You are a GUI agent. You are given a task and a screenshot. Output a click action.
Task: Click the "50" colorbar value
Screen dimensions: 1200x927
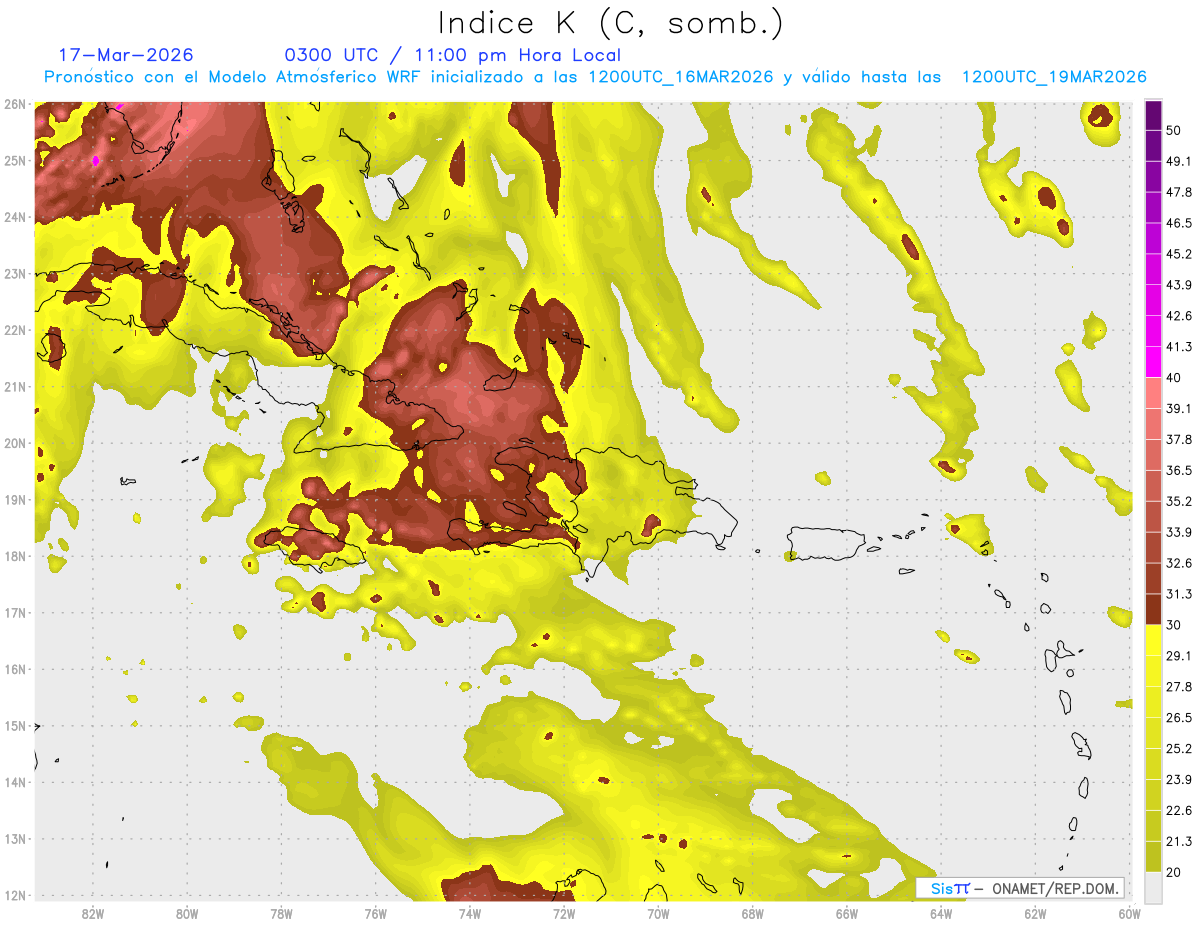[1175, 130]
